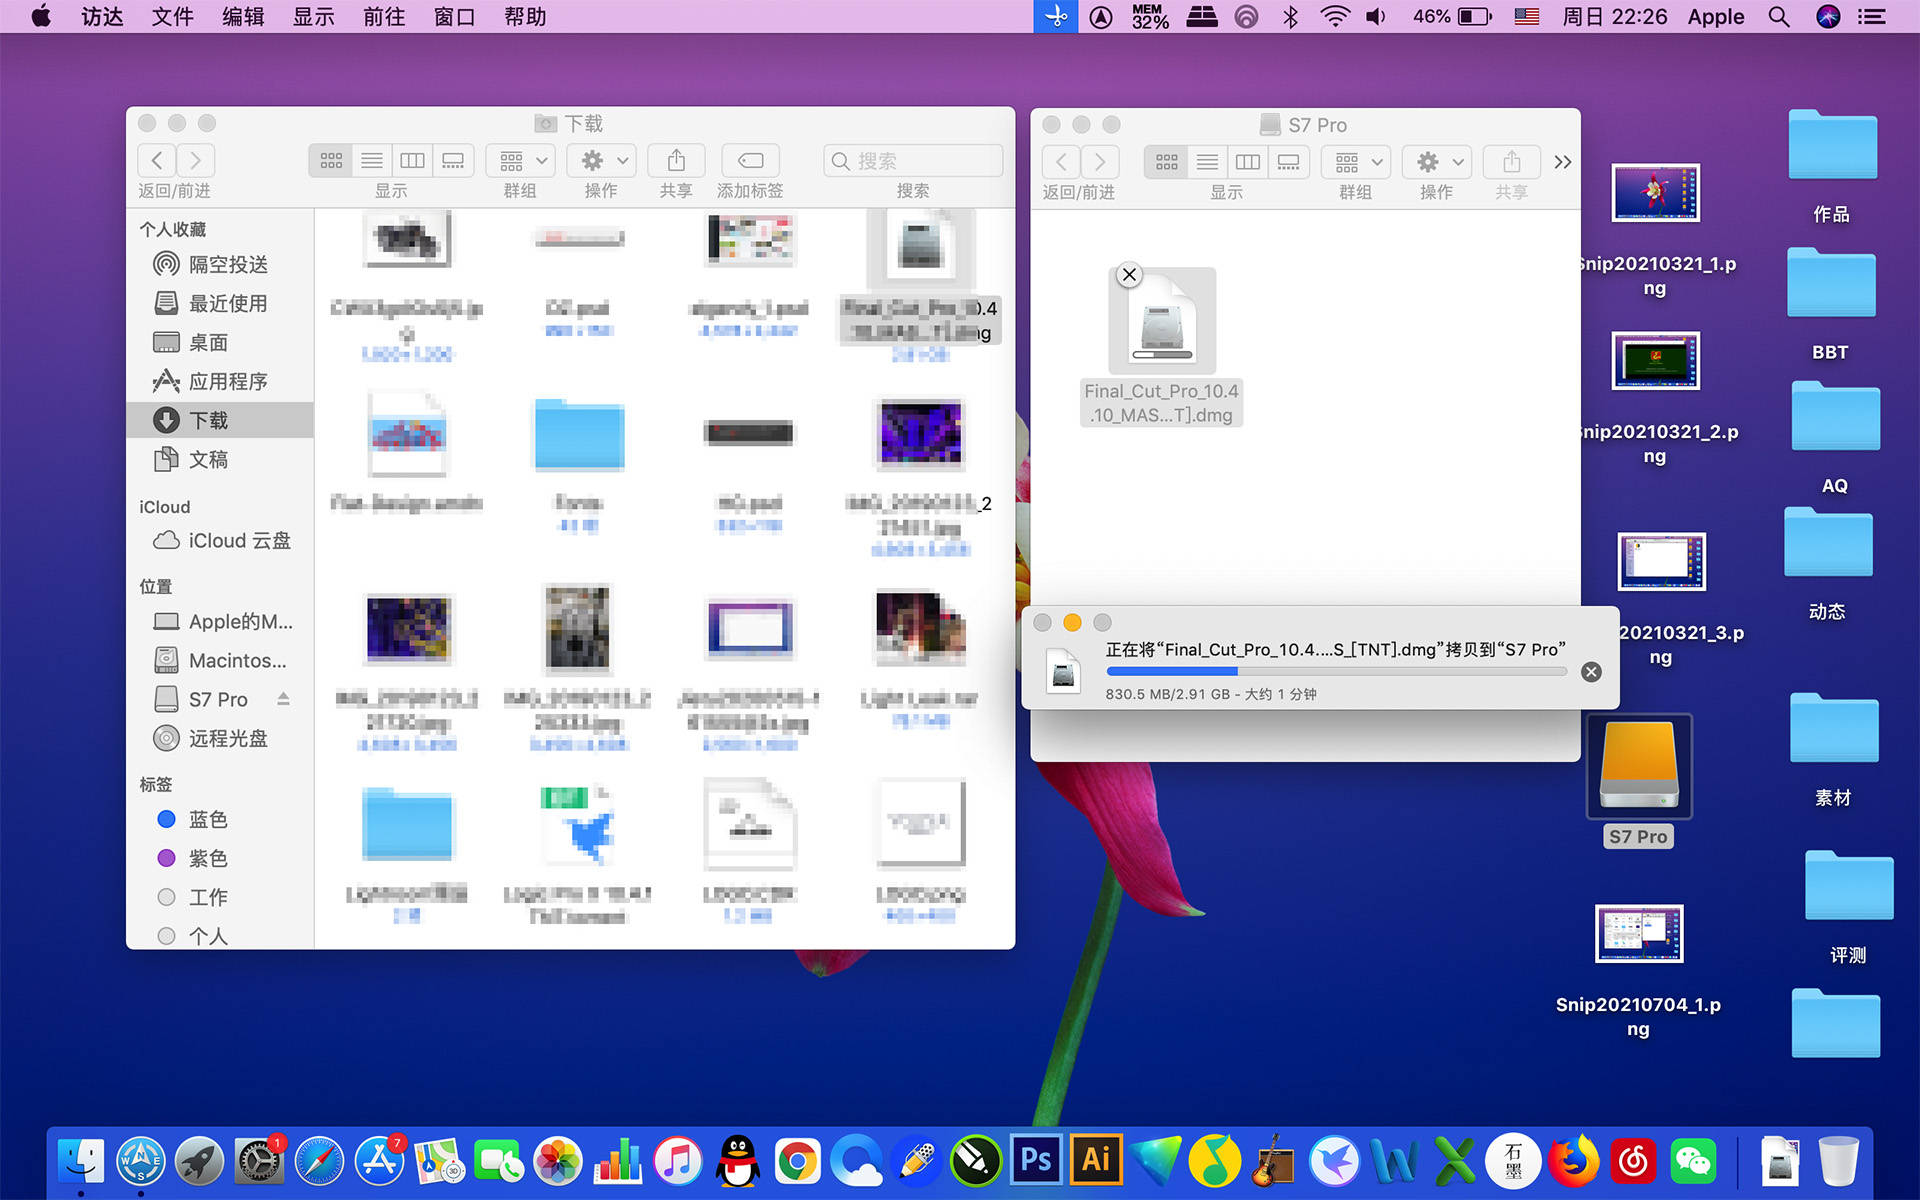Click Spotlight search icon in menu bar
The image size is (1920, 1200).
[1778, 17]
